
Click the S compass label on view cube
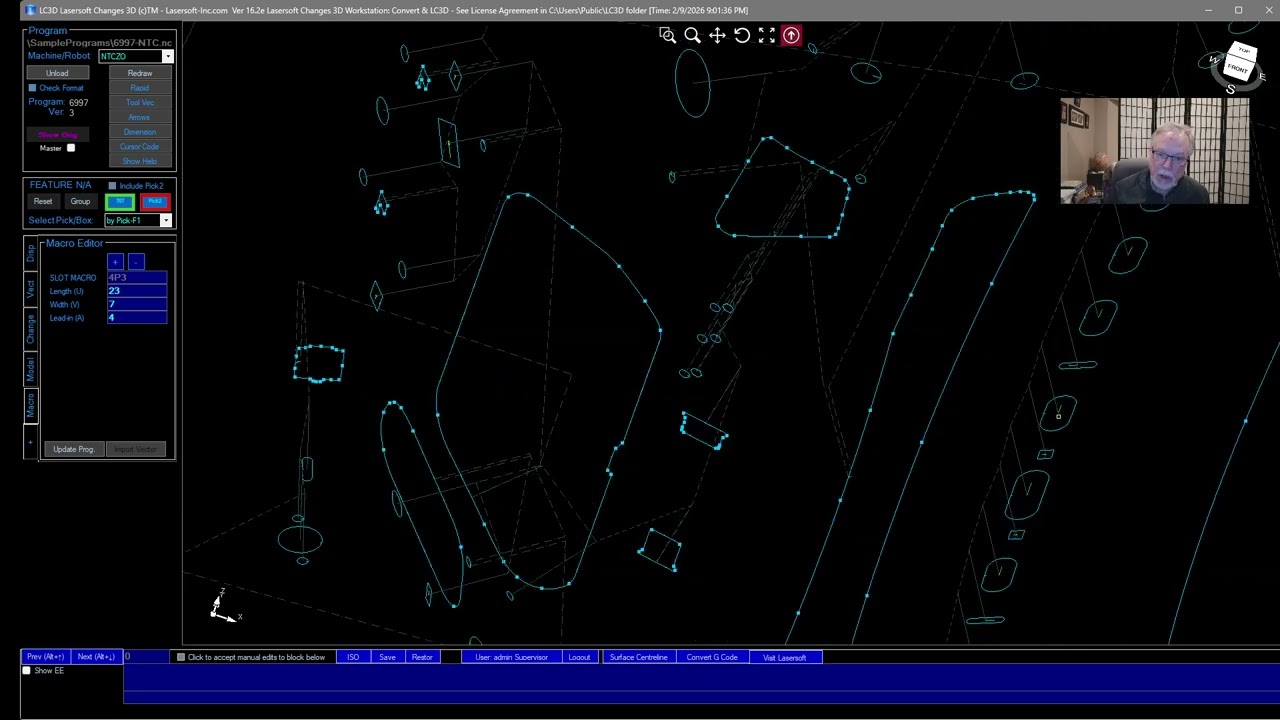[x=1230, y=89]
